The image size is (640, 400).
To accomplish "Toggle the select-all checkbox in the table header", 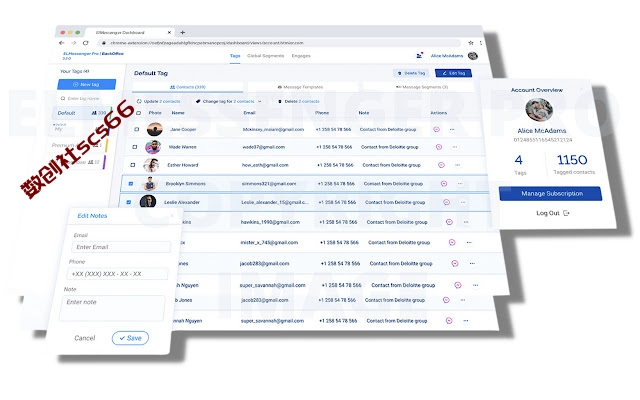I will 138,113.
